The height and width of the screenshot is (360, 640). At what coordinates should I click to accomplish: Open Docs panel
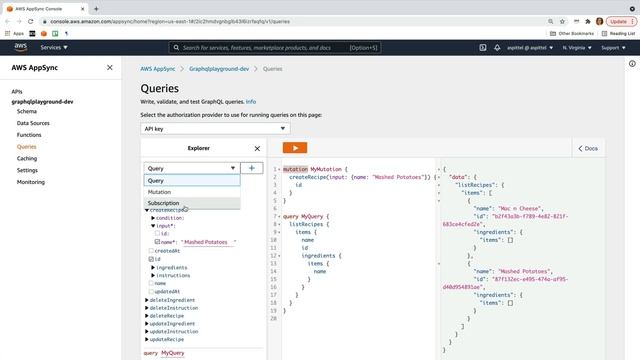pyautogui.click(x=588, y=149)
